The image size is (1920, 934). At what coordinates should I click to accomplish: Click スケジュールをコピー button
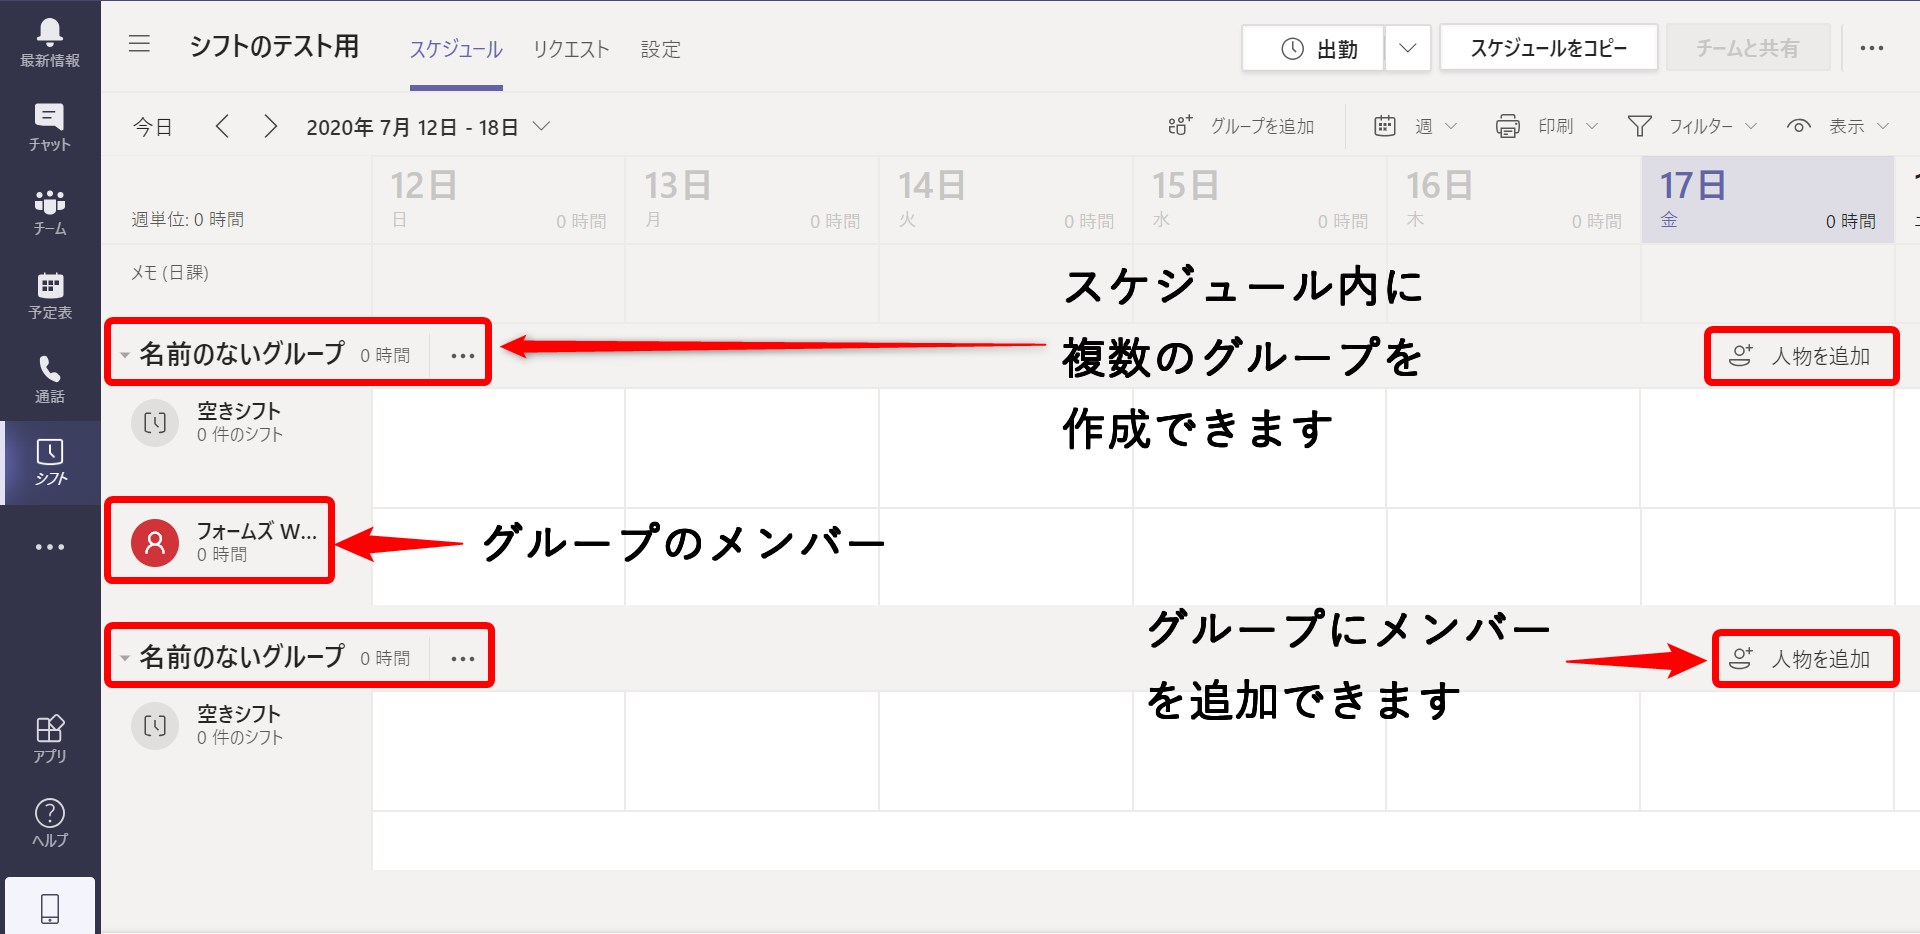pyautogui.click(x=1548, y=47)
